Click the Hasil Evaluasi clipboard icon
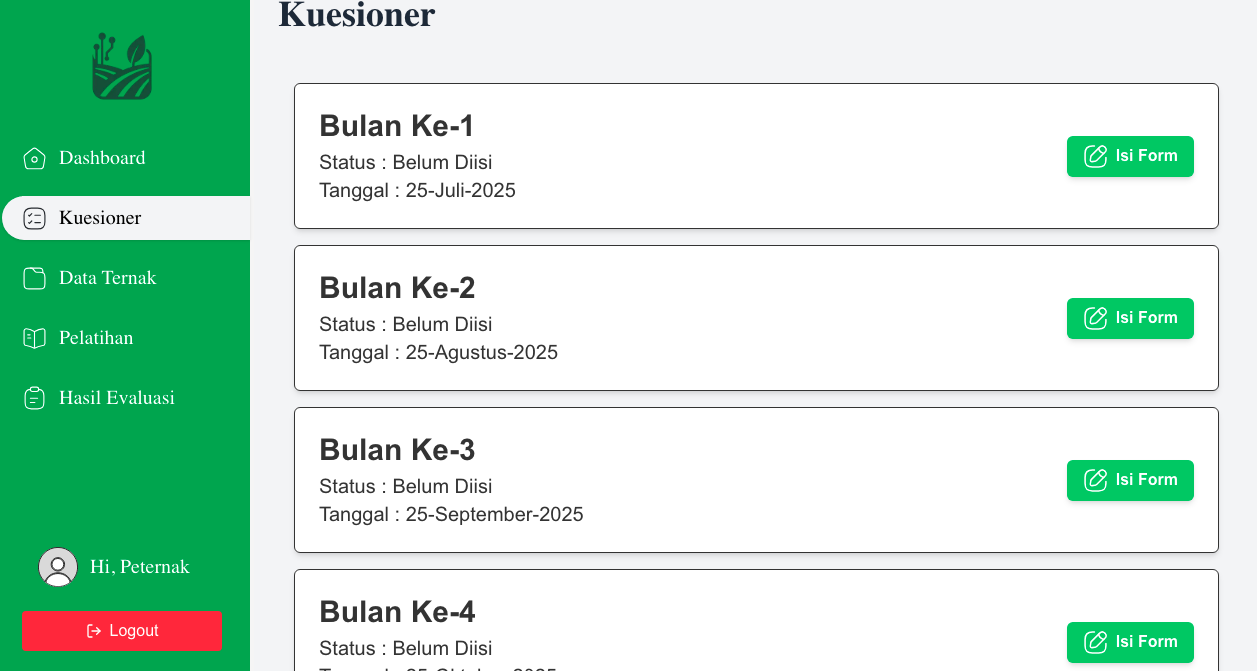Screen dimensions: 1257x671 click(34, 398)
